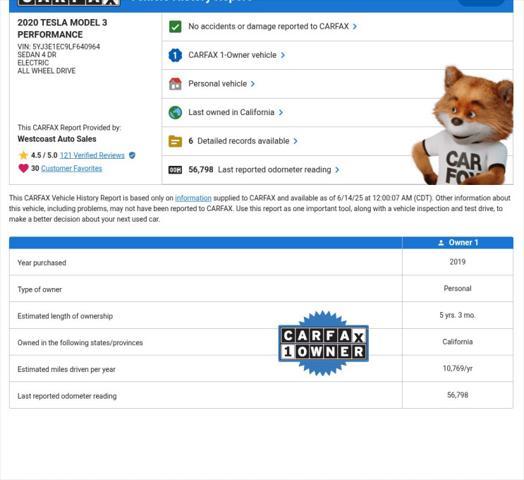Click the Year purchased row label
This screenshot has width=524, height=480.
(x=42, y=263)
